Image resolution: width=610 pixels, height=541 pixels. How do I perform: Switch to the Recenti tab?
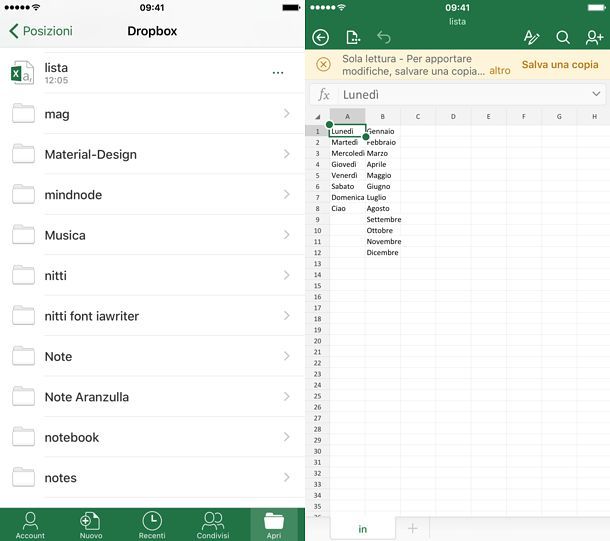152,525
